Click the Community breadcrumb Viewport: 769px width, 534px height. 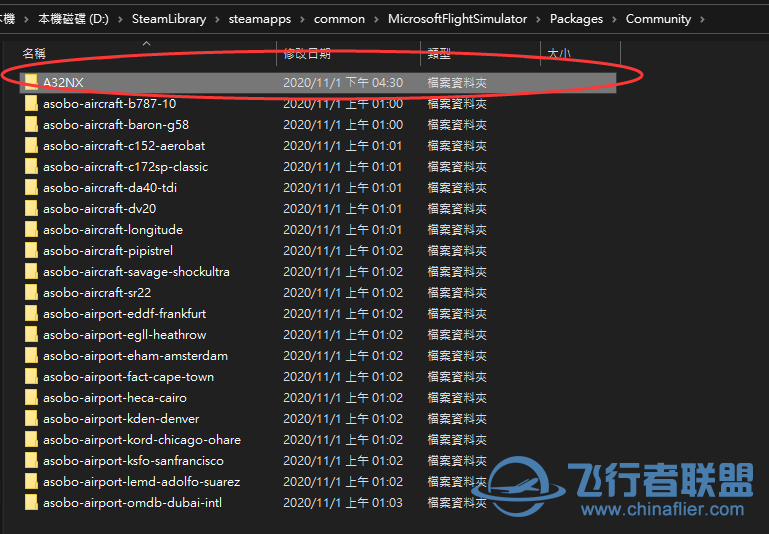[658, 19]
